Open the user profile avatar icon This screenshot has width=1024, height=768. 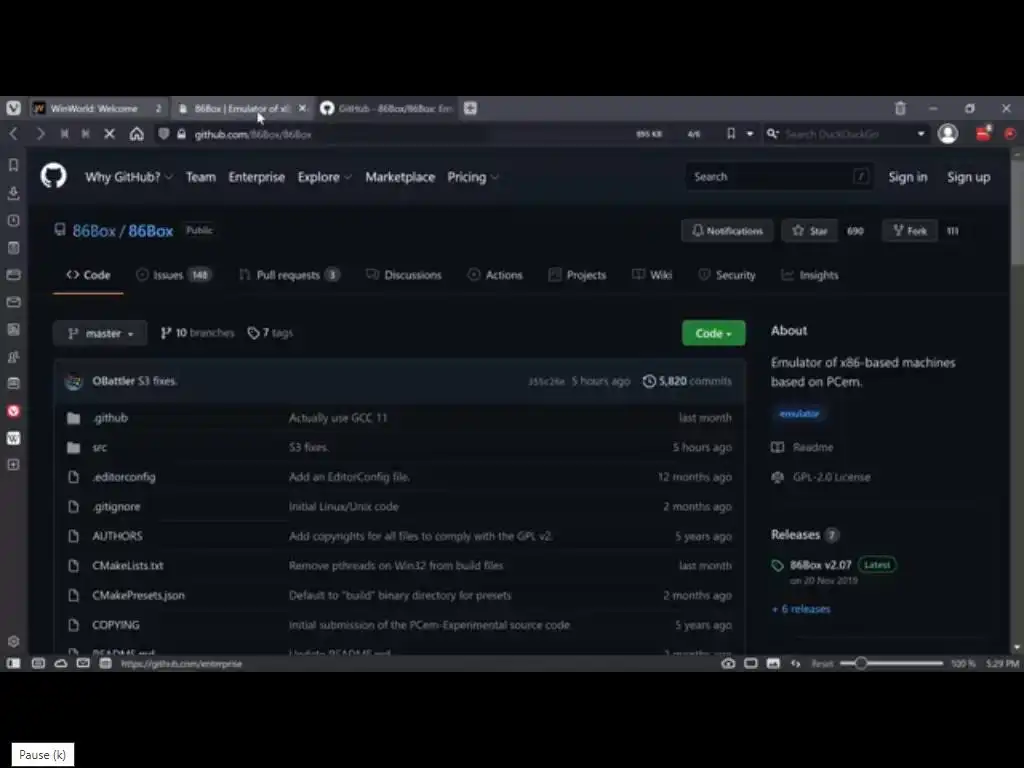point(948,134)
